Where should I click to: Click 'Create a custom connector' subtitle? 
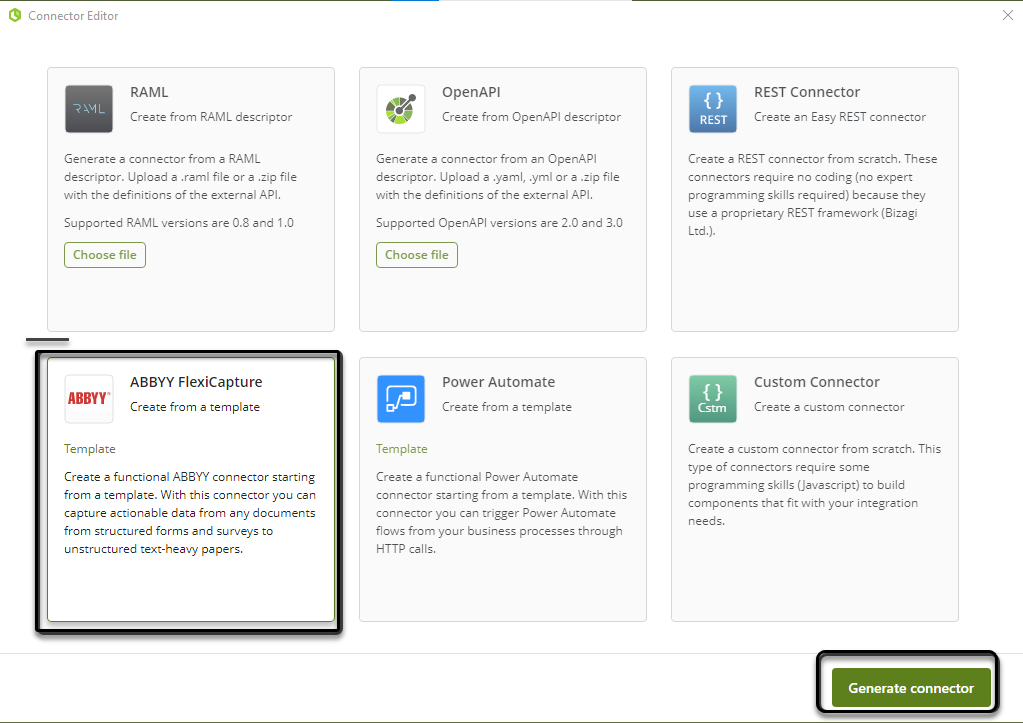coord(829,407)
